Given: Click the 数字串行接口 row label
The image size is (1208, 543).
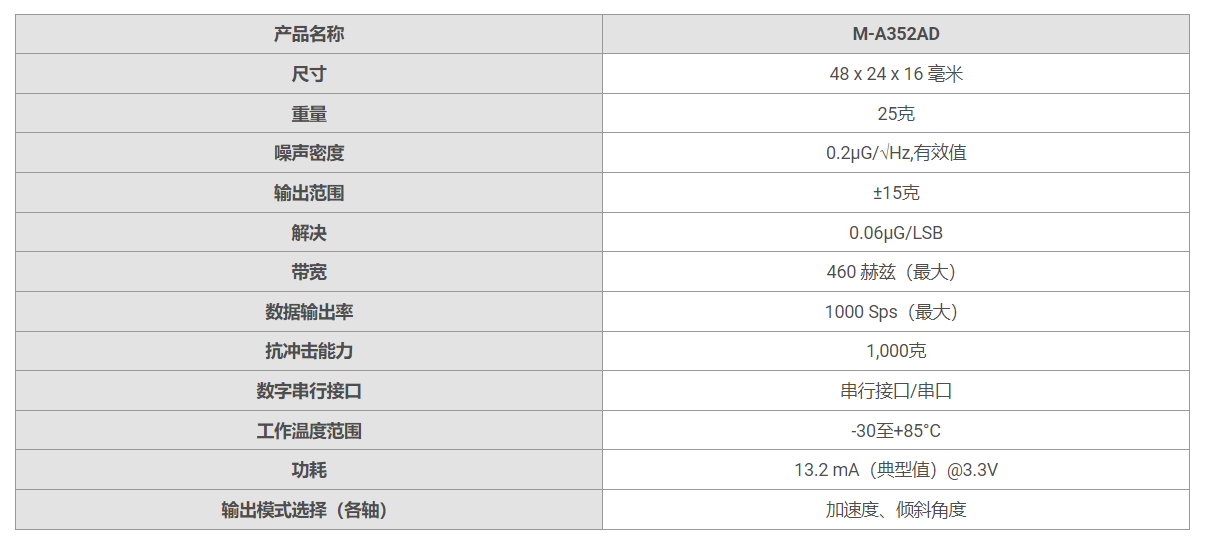Looking at the screenshot, I should click(309, 391).
